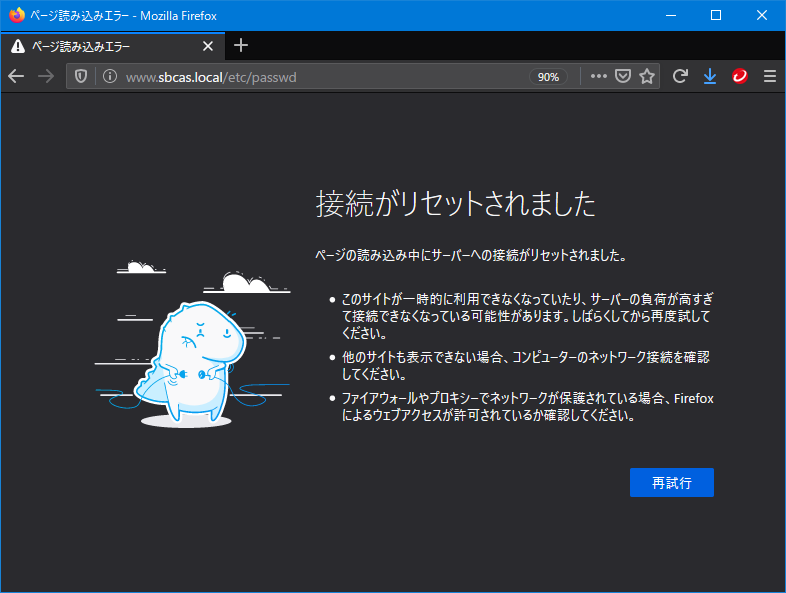Viewport: 786px width, 593px height.
Task: Minimize the Firefox window
Action: 671,16
